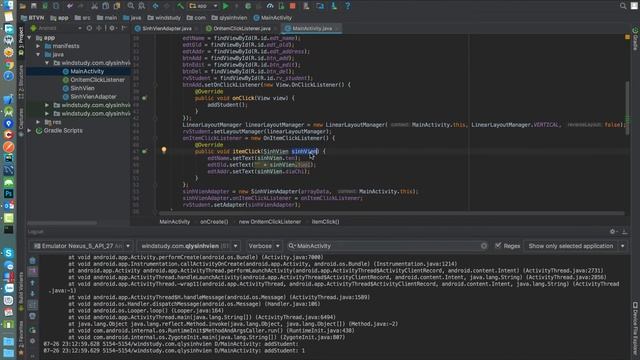
Task: Click 'windstudy' in navigation bar
Action: coord(164,18)
